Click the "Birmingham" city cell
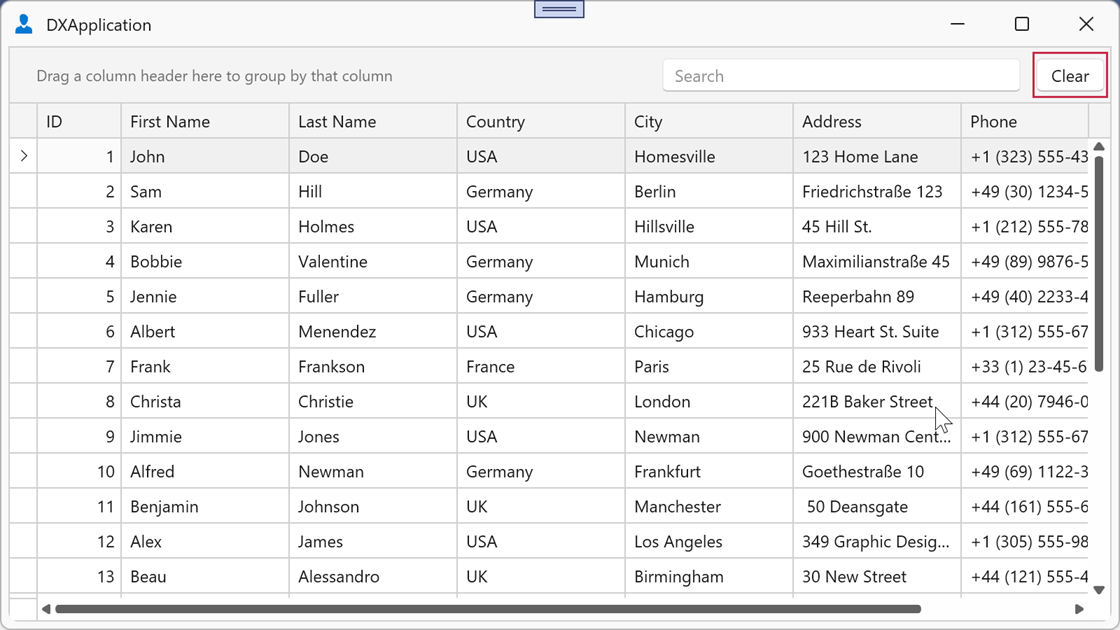 (709, 576)
